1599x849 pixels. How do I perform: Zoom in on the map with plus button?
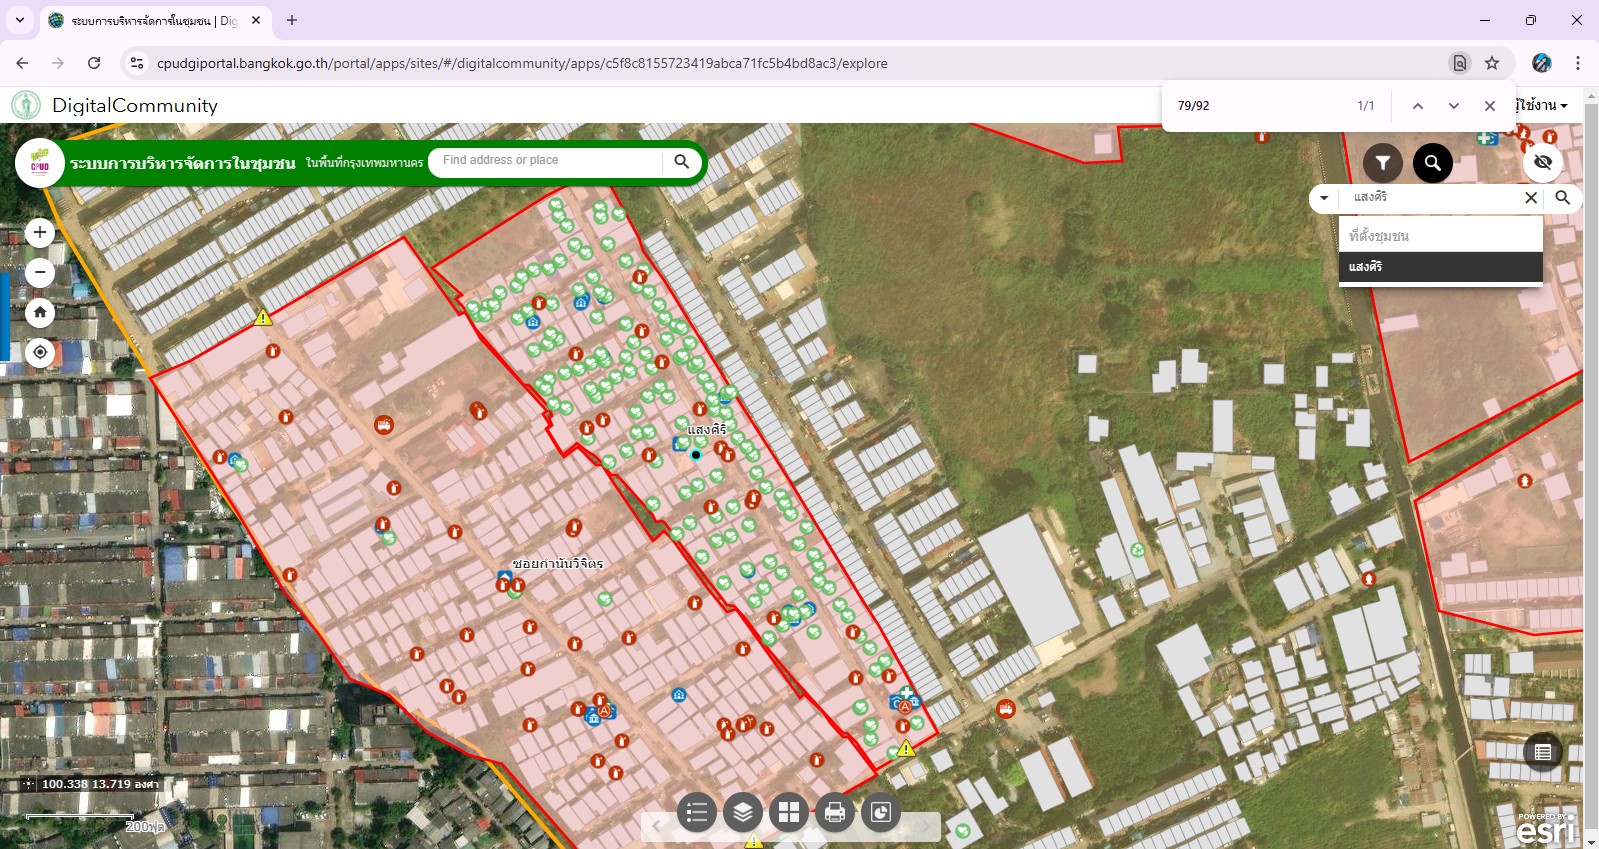pyautogui.click(x=40, y=232)
